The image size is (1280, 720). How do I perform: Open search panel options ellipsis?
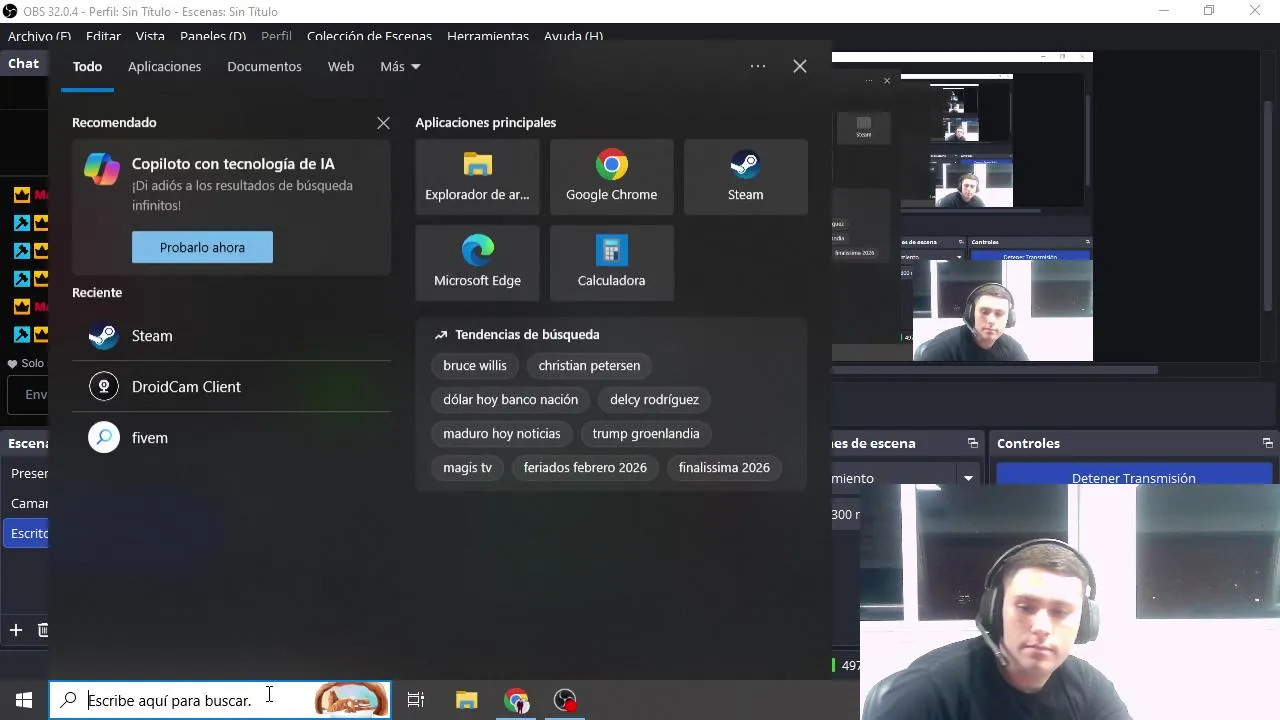pos(758,66)
